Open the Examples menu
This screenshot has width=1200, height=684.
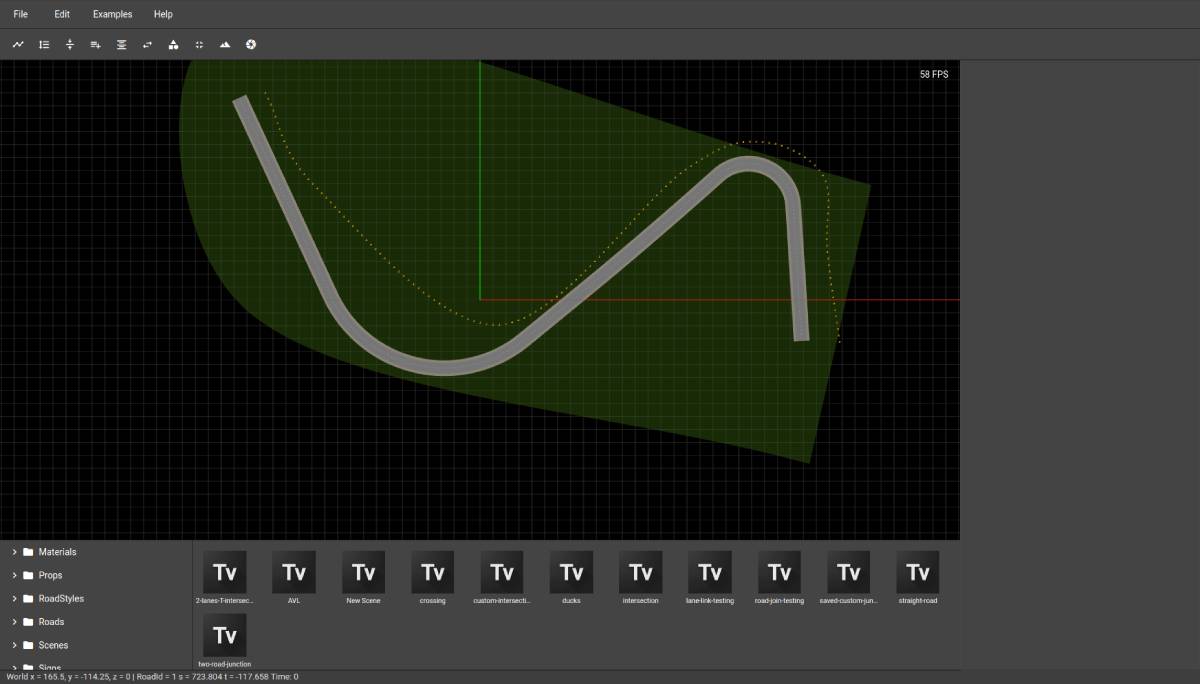pyautogui.click(x=112, y=14)
